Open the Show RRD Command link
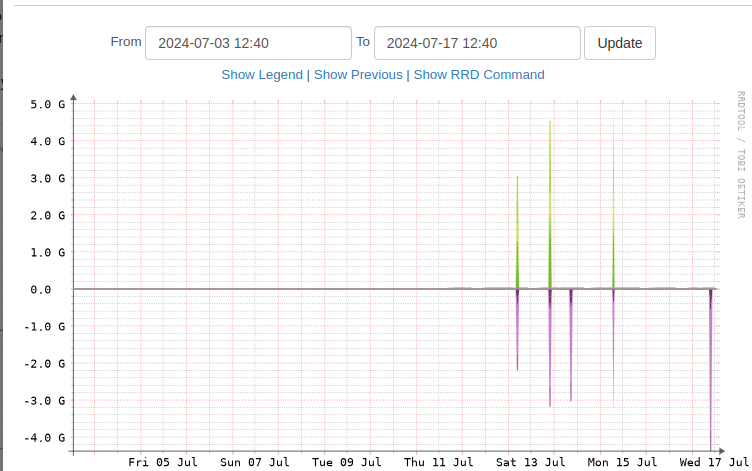 (x=479, y=75)
